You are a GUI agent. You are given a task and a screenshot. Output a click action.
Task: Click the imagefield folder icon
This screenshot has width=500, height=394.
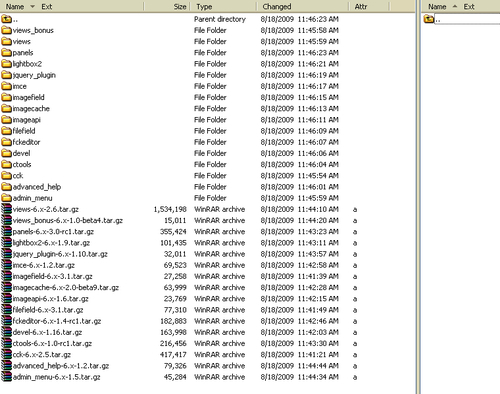(x=6, y=97)
